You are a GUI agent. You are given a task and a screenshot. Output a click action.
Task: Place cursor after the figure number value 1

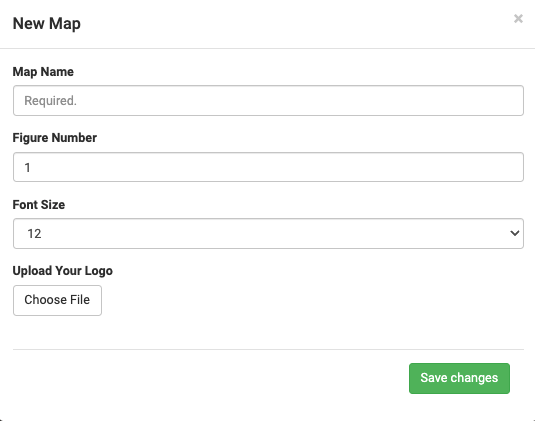coord(31,168)
